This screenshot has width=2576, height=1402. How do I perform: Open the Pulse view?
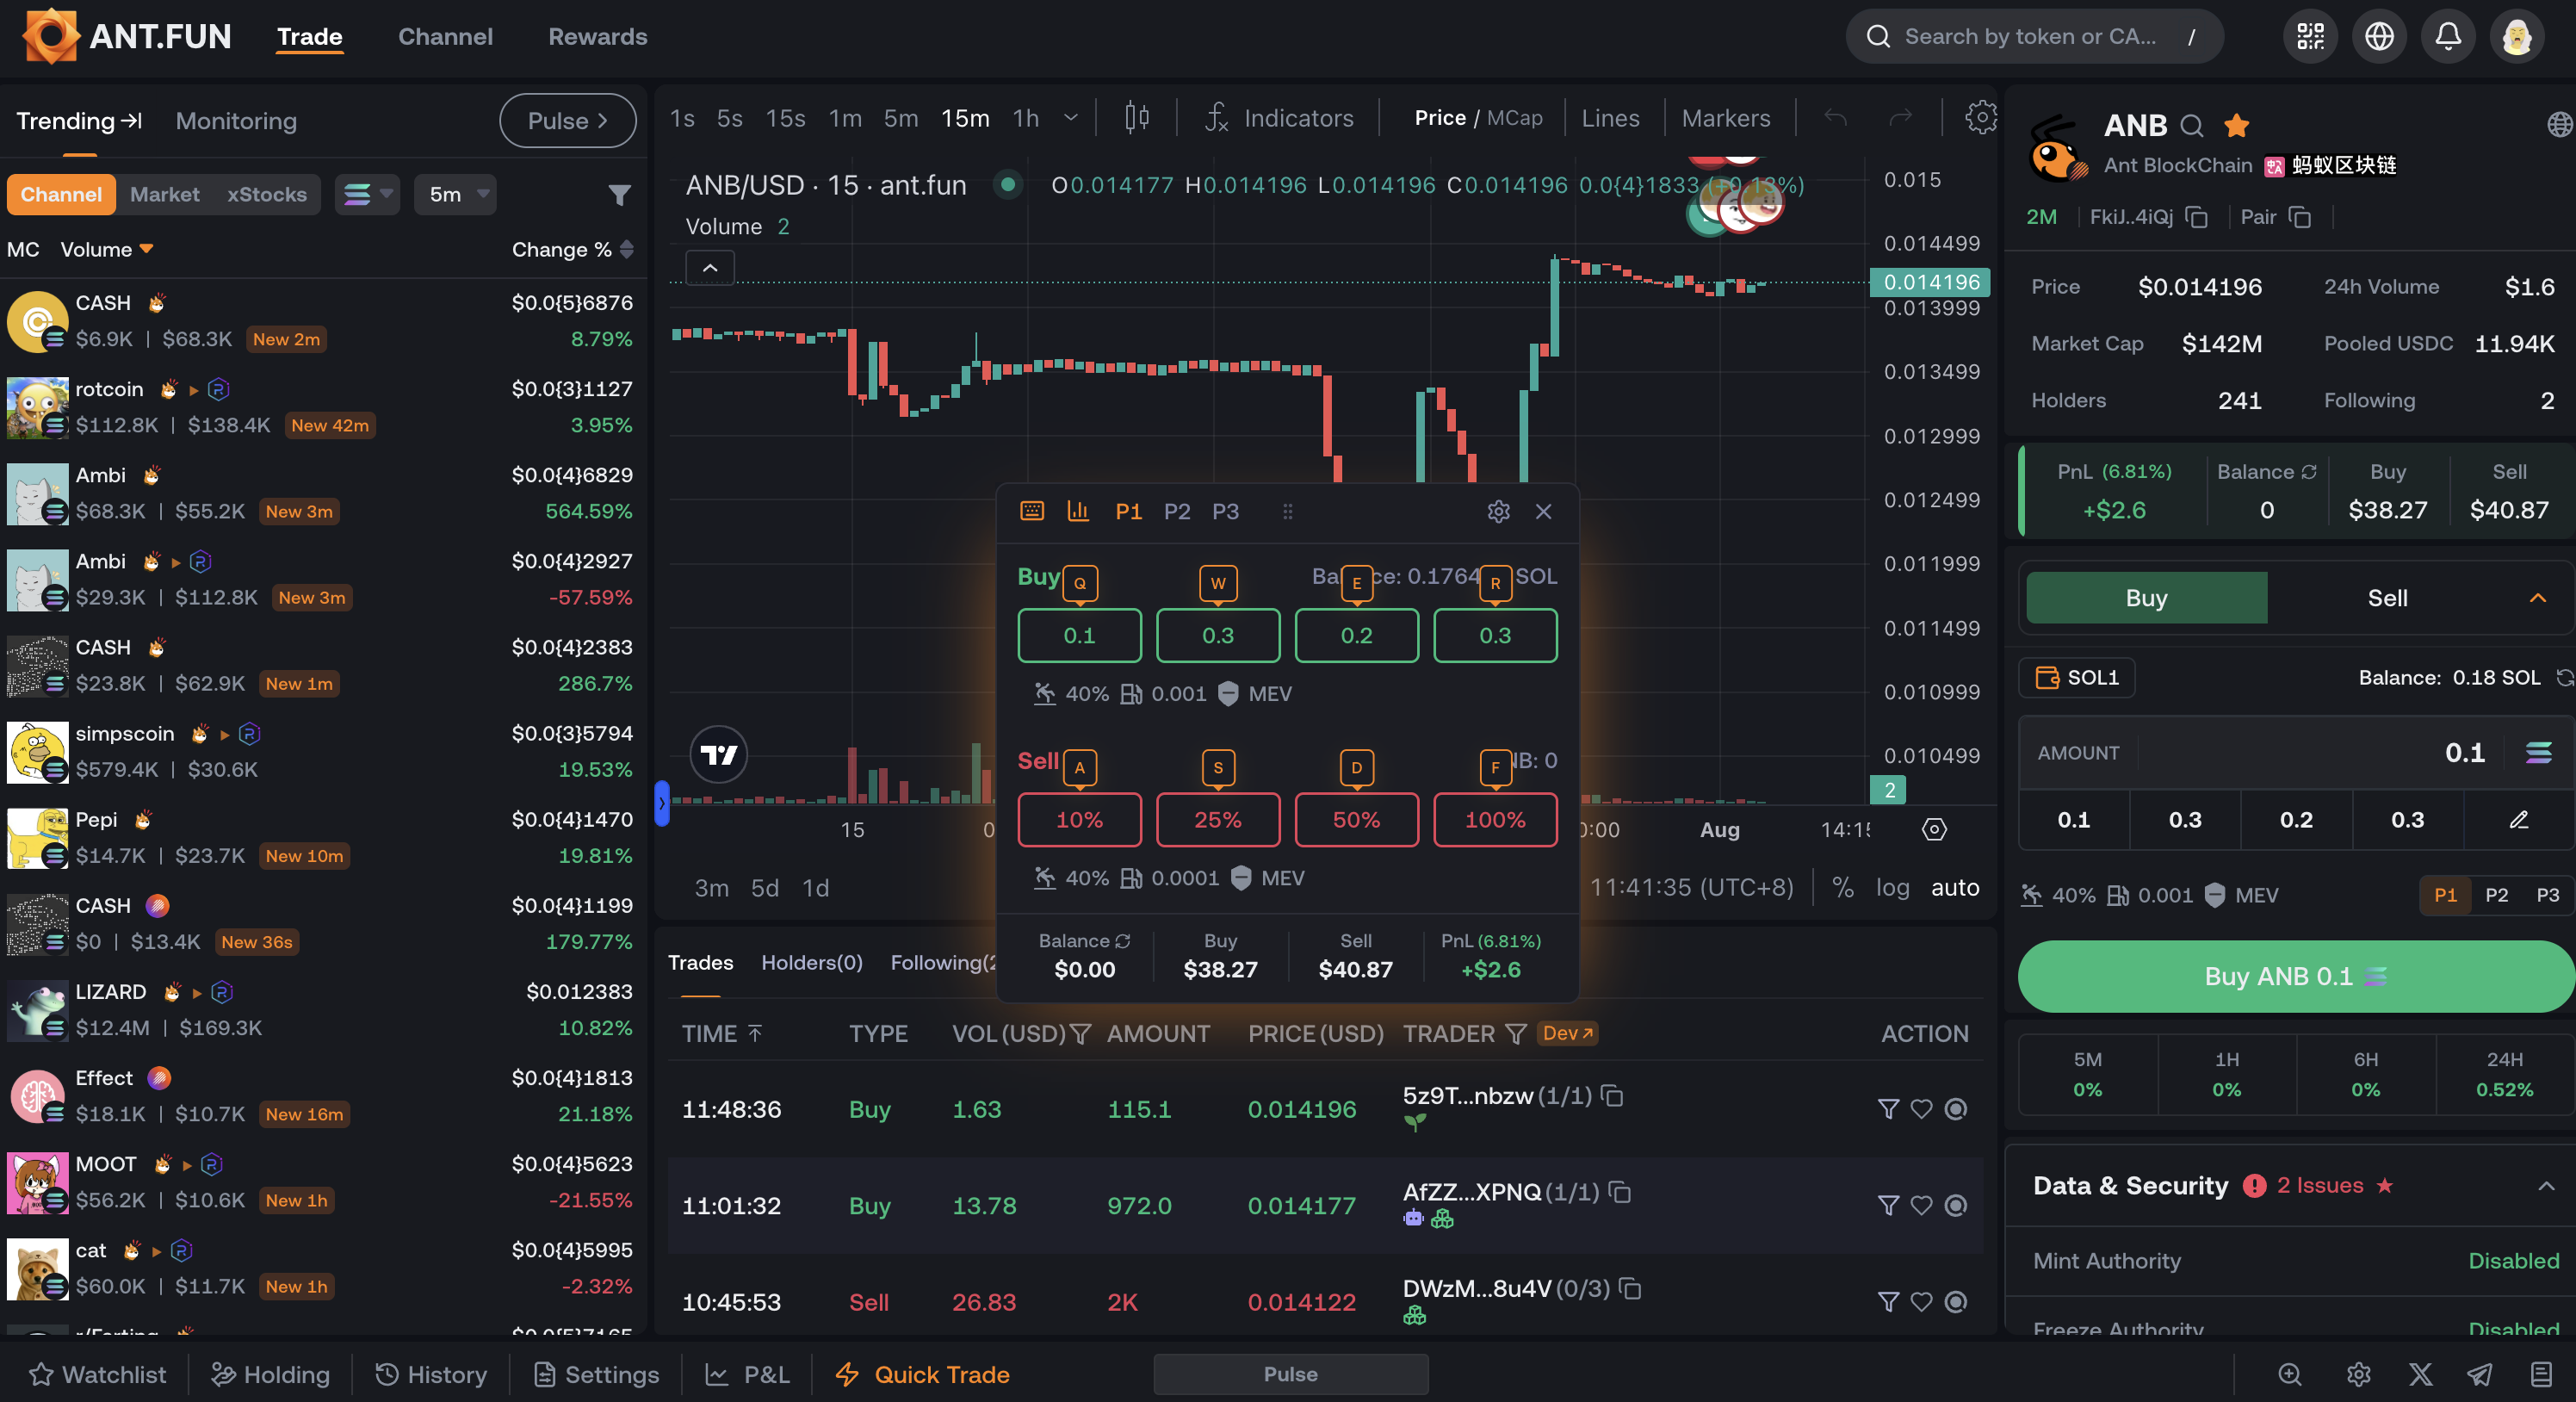[x=568, y=120]
